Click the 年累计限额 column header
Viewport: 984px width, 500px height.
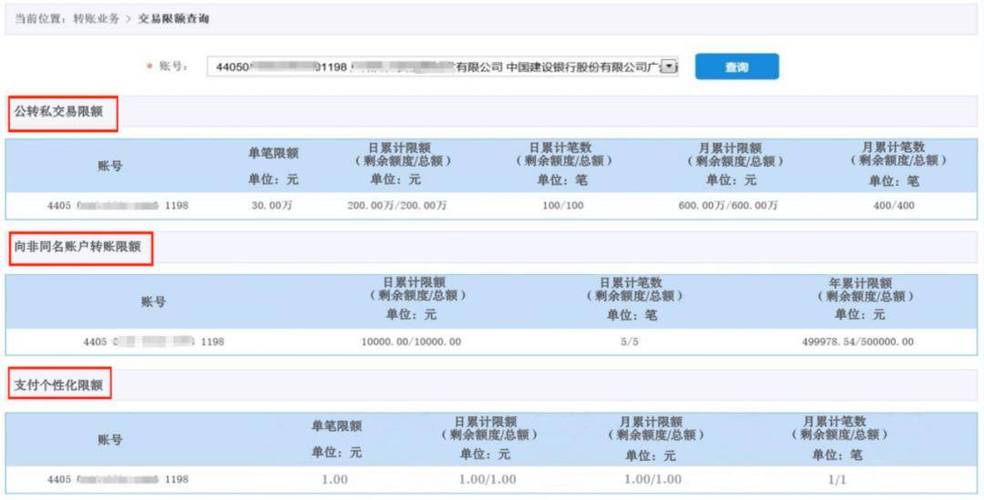(860, 284)
